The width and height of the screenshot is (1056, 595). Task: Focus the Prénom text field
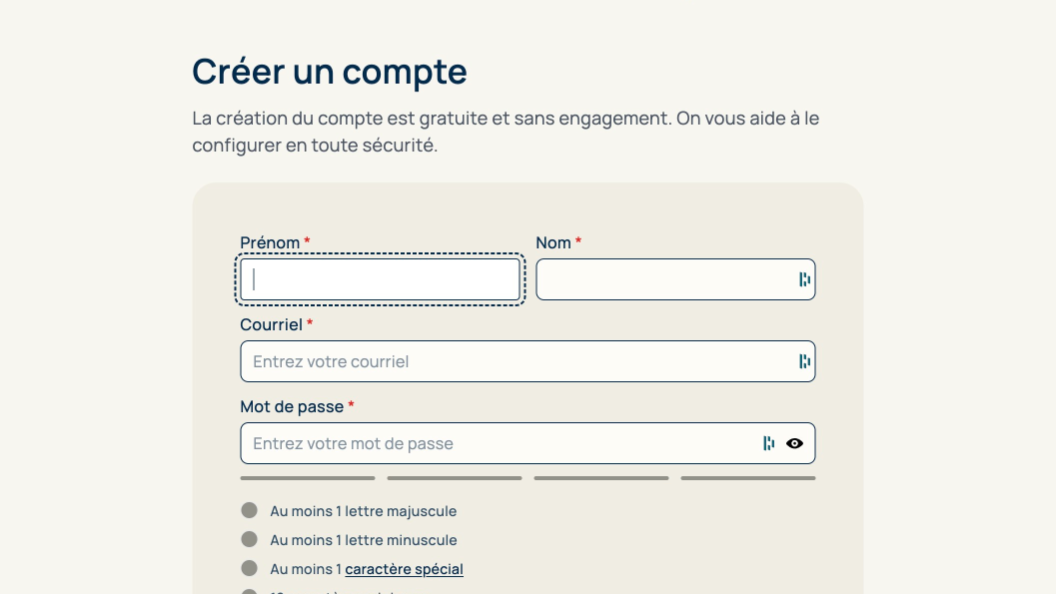point(380,280)
